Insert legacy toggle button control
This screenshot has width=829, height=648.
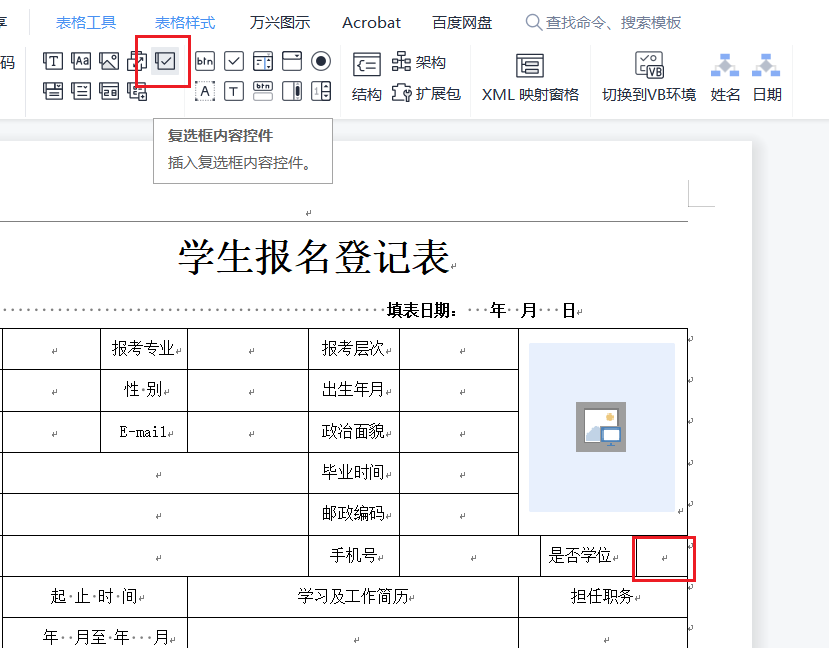tap(263, 92)
